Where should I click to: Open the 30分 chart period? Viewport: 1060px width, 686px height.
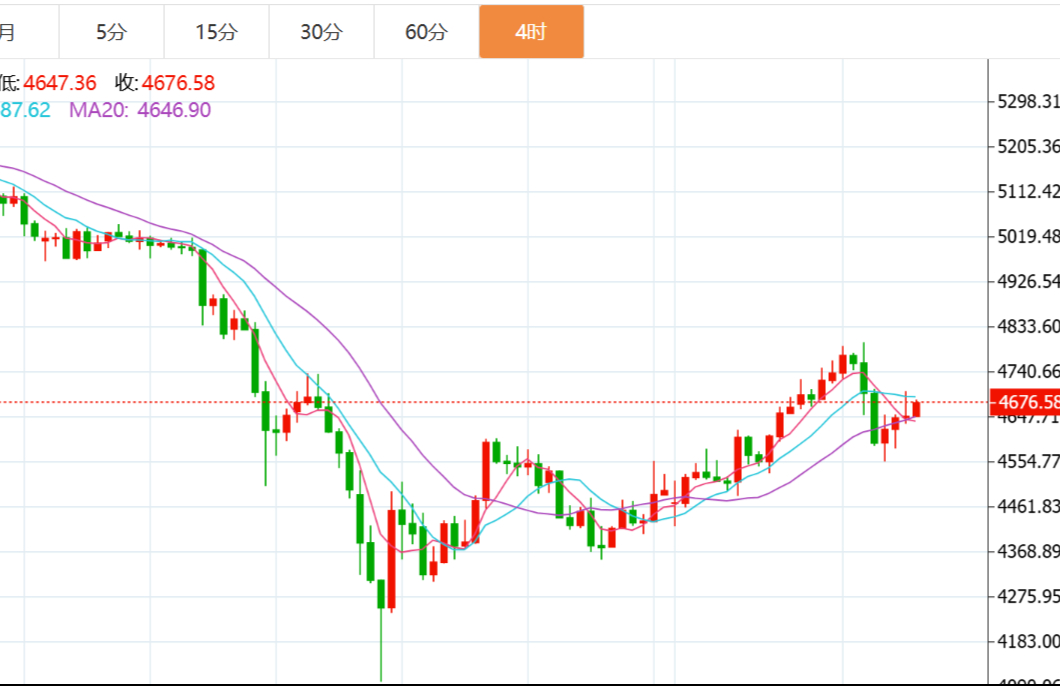coord(321,32)
